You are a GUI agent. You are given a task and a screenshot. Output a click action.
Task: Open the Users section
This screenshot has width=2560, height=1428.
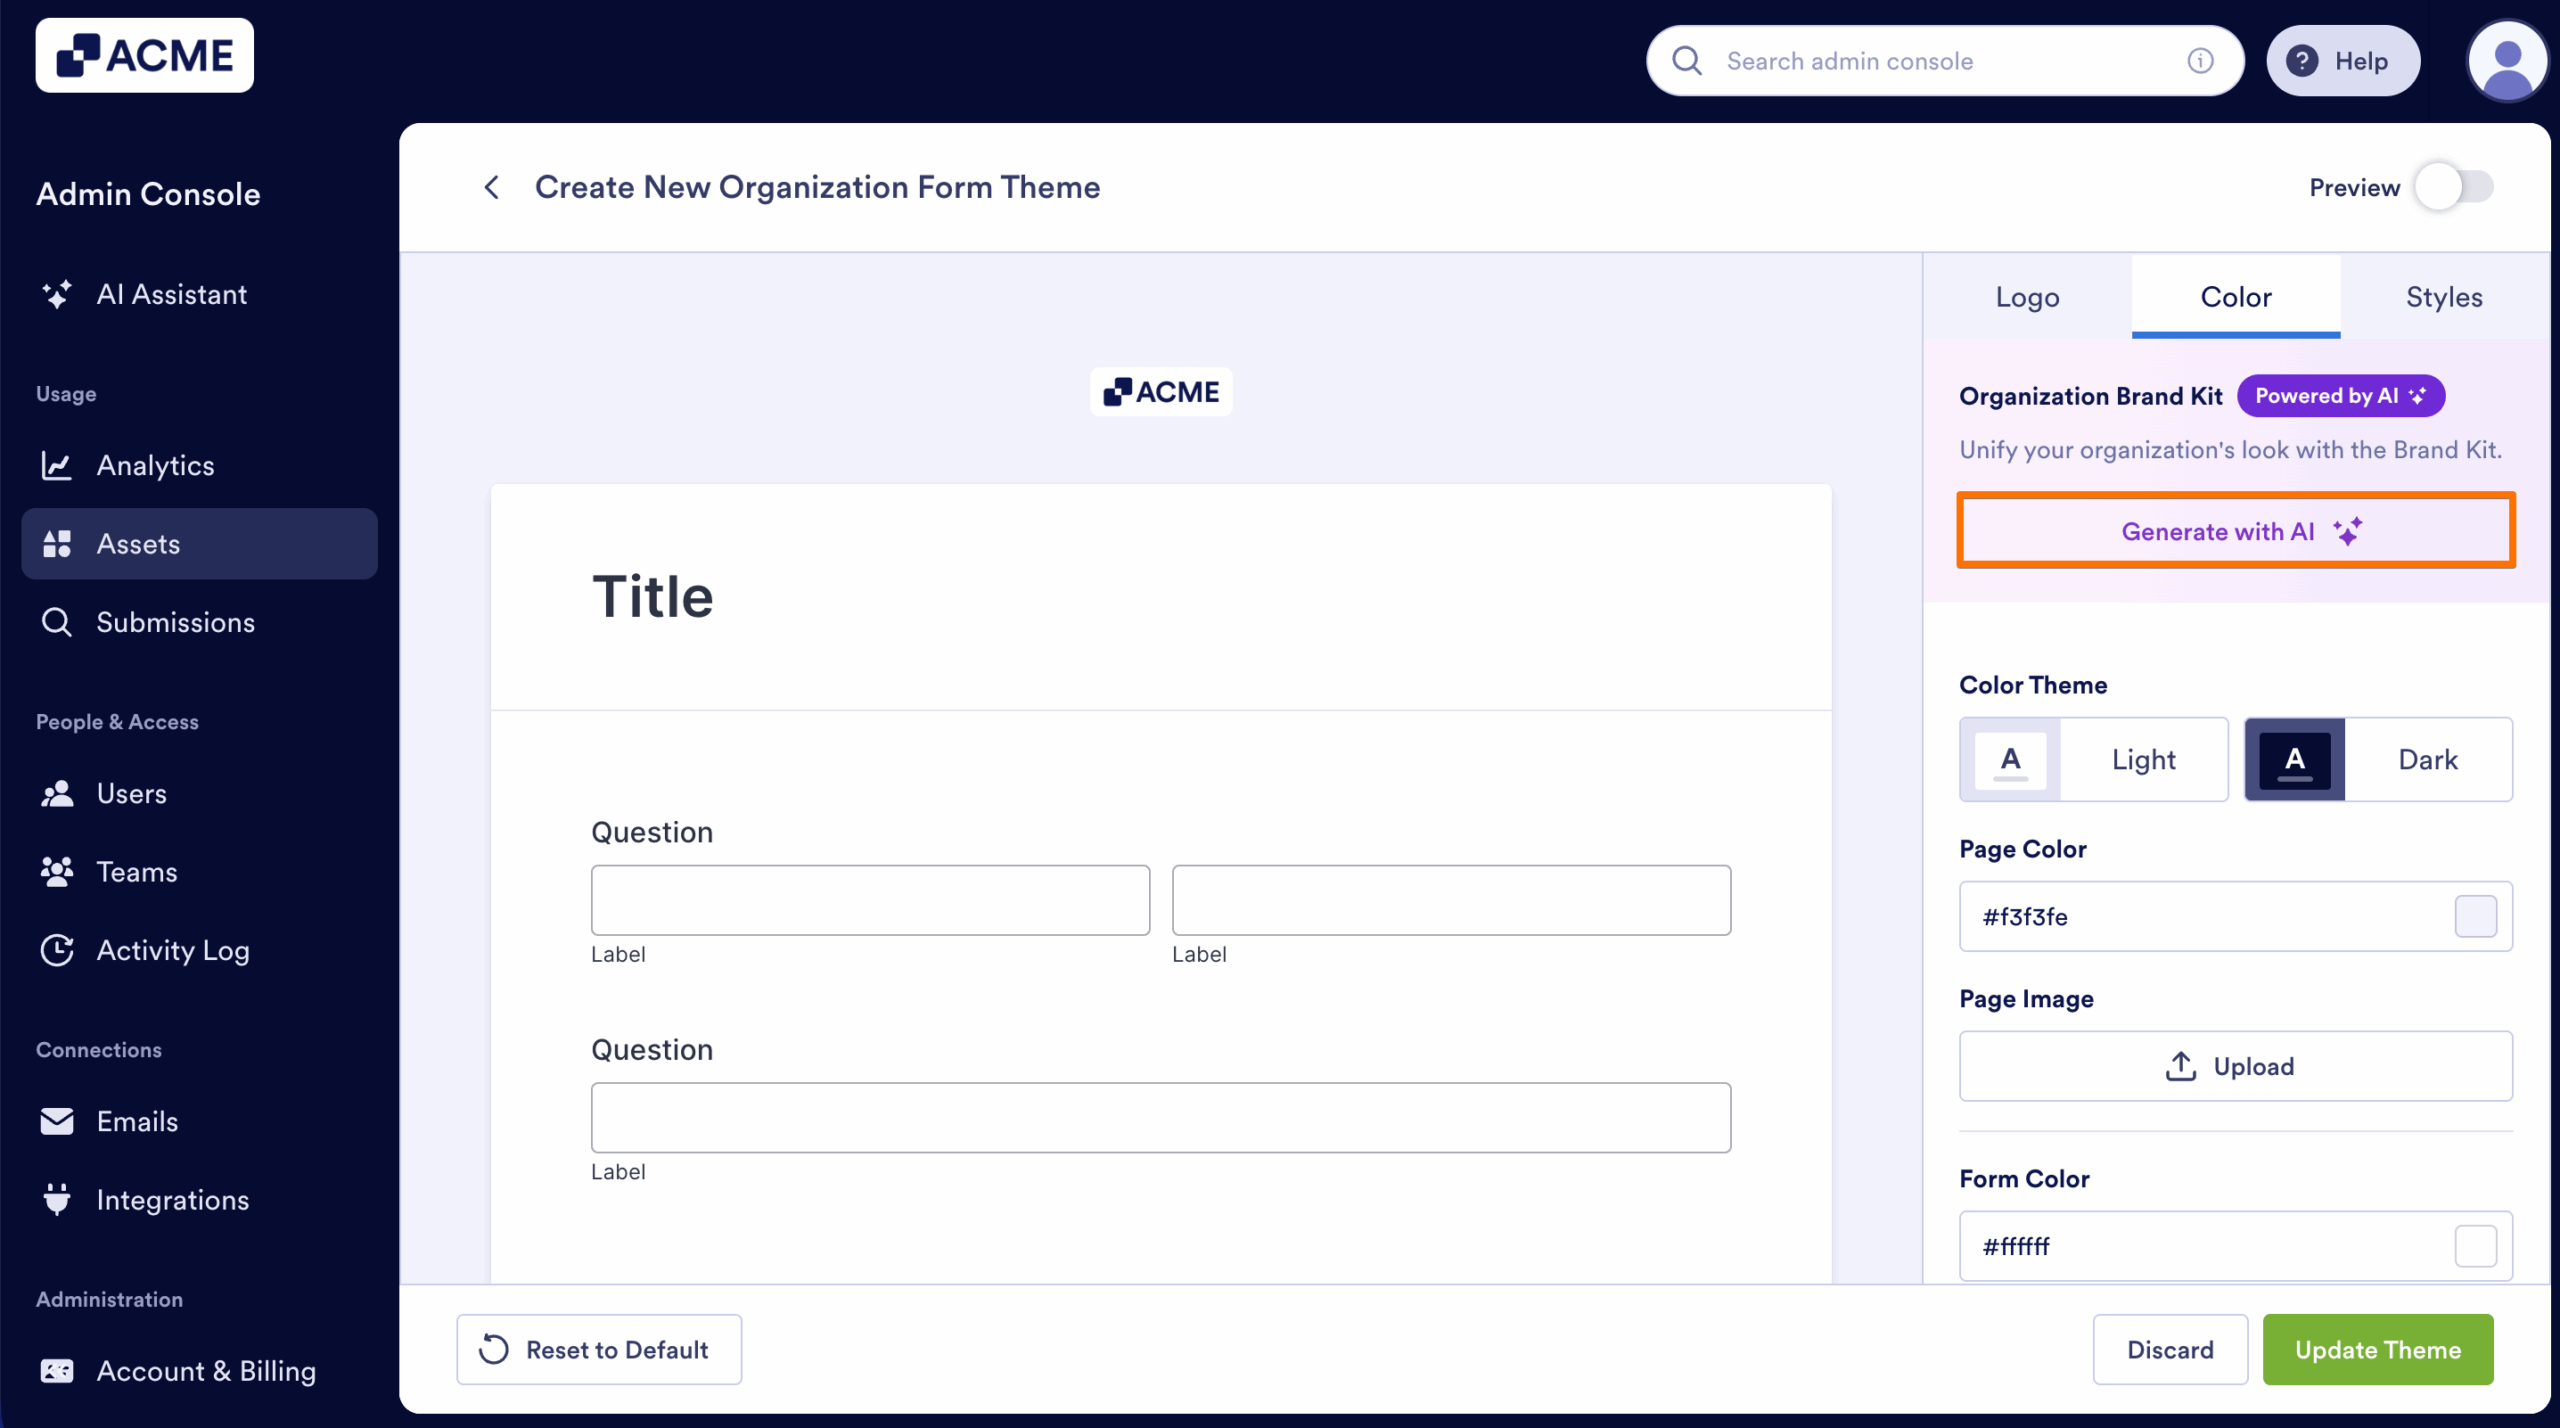tap(131, 793)
